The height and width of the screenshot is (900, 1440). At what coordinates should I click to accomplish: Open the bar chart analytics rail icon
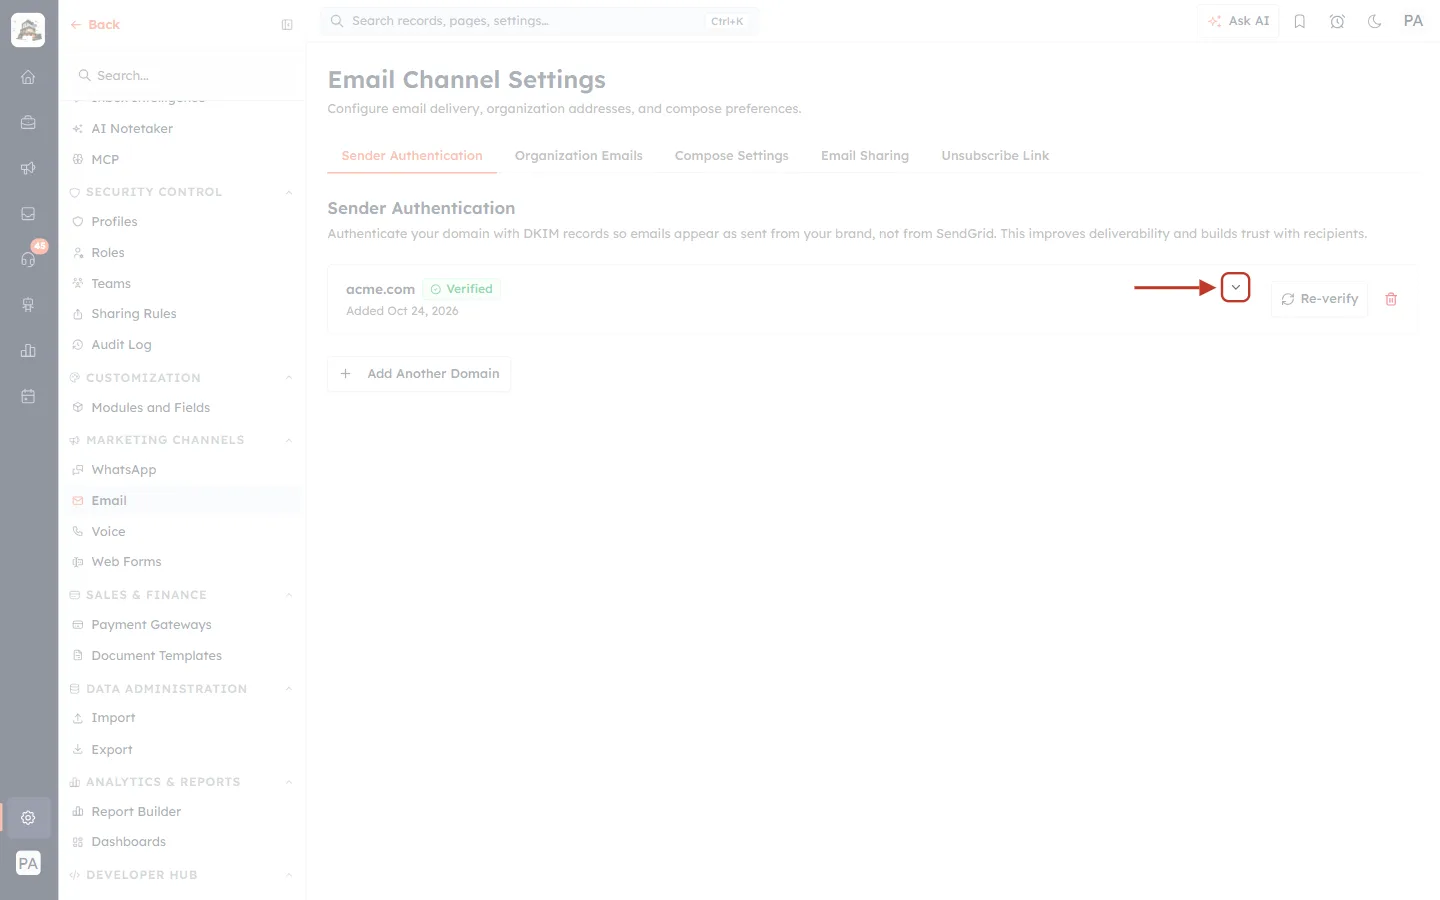[28, 350]
